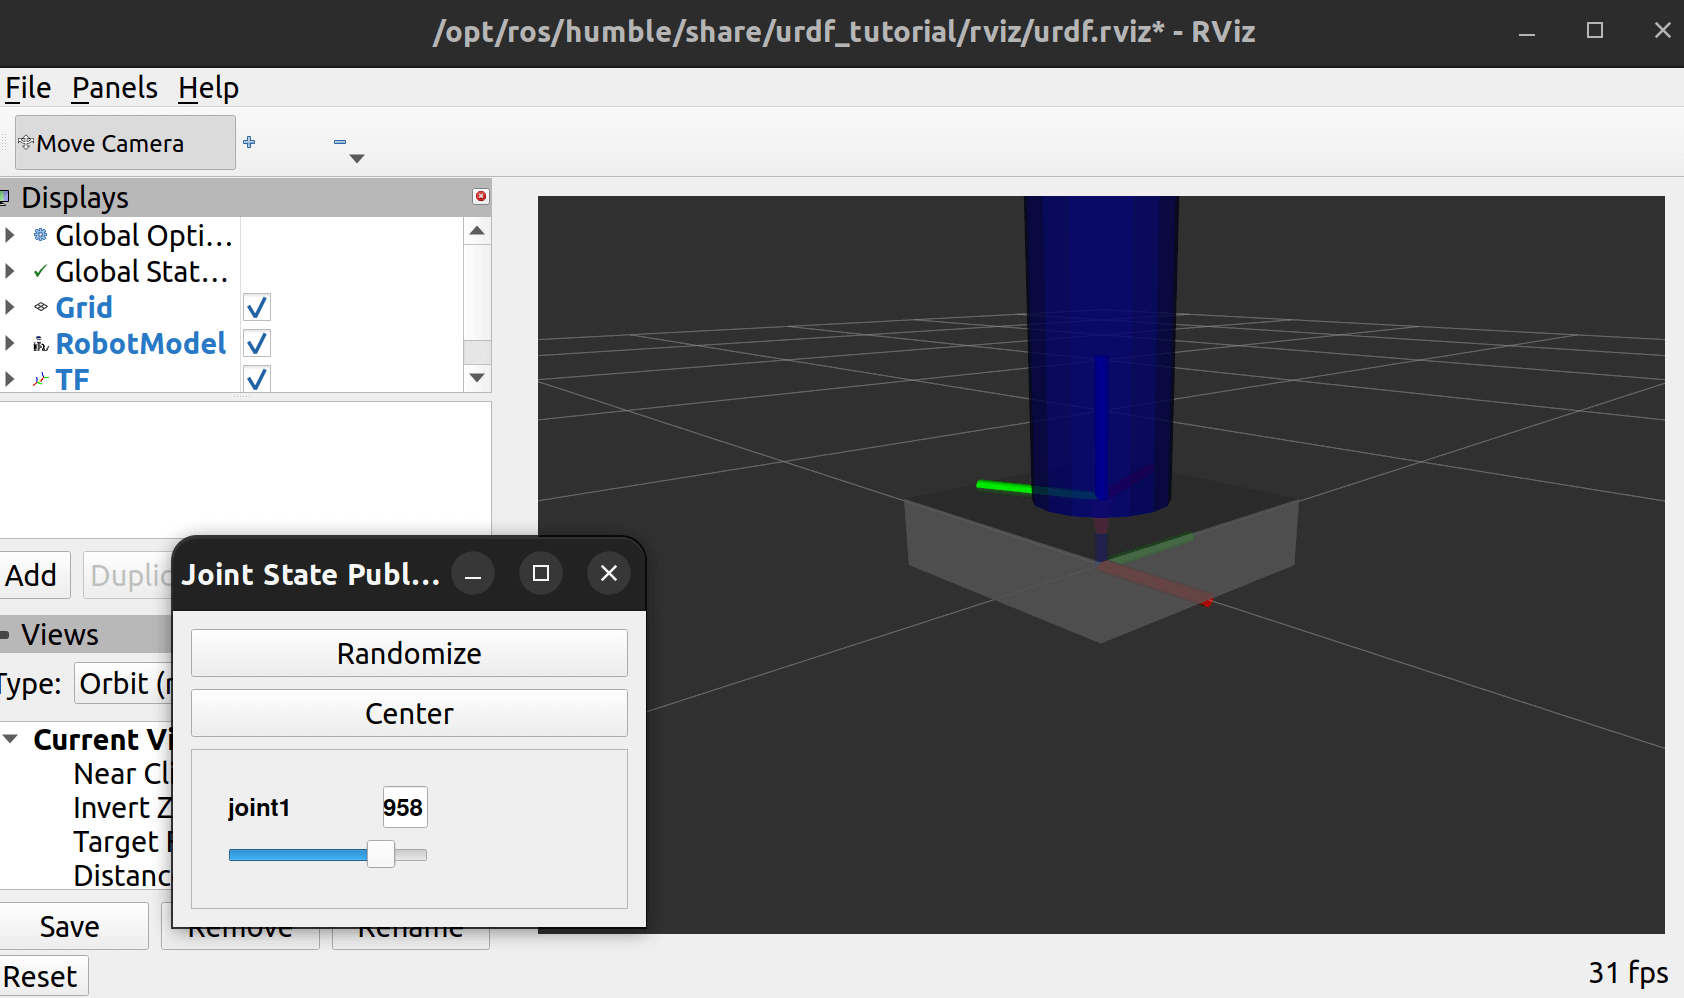Click the minus remove-tool icon in toolbar
Image resolution: width=1684 pixels, height=998 pixels.
pos(340,142)
